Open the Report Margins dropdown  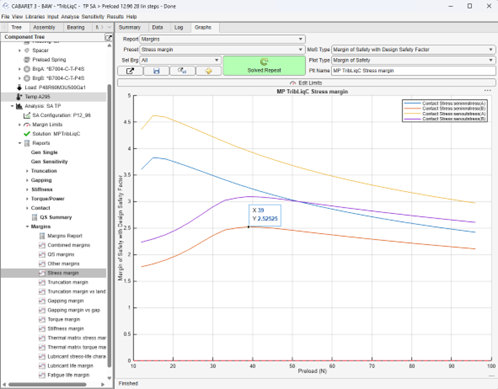coord(222,39)
